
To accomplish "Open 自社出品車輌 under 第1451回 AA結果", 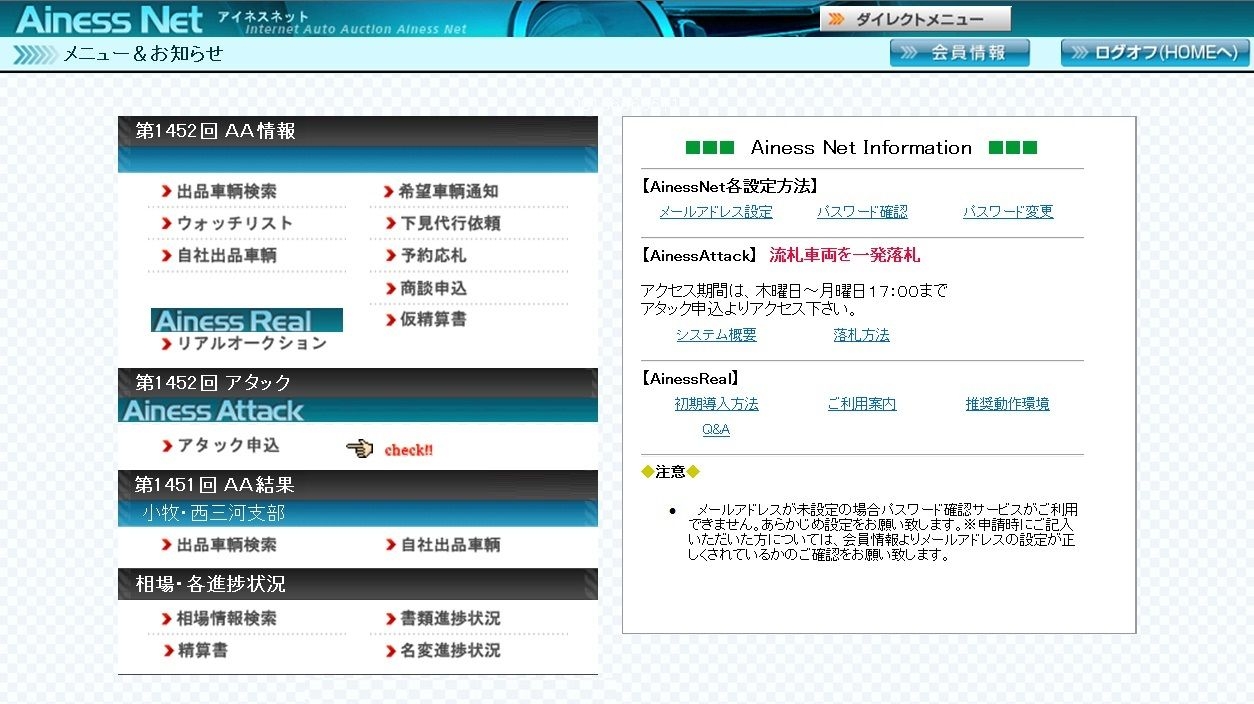I will pos(443,545).
